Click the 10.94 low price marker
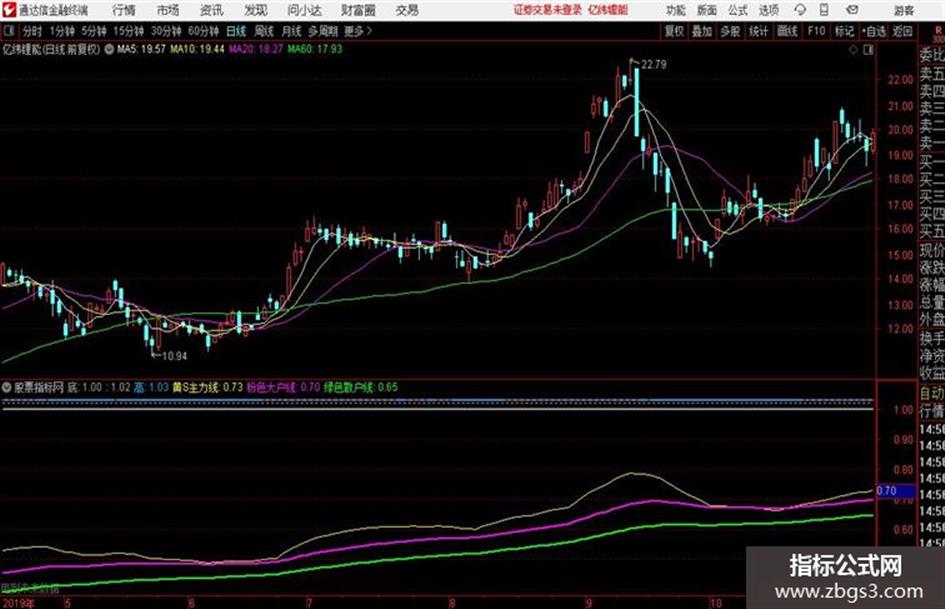The width and height of the screenshot is (945, 609). 174,356
